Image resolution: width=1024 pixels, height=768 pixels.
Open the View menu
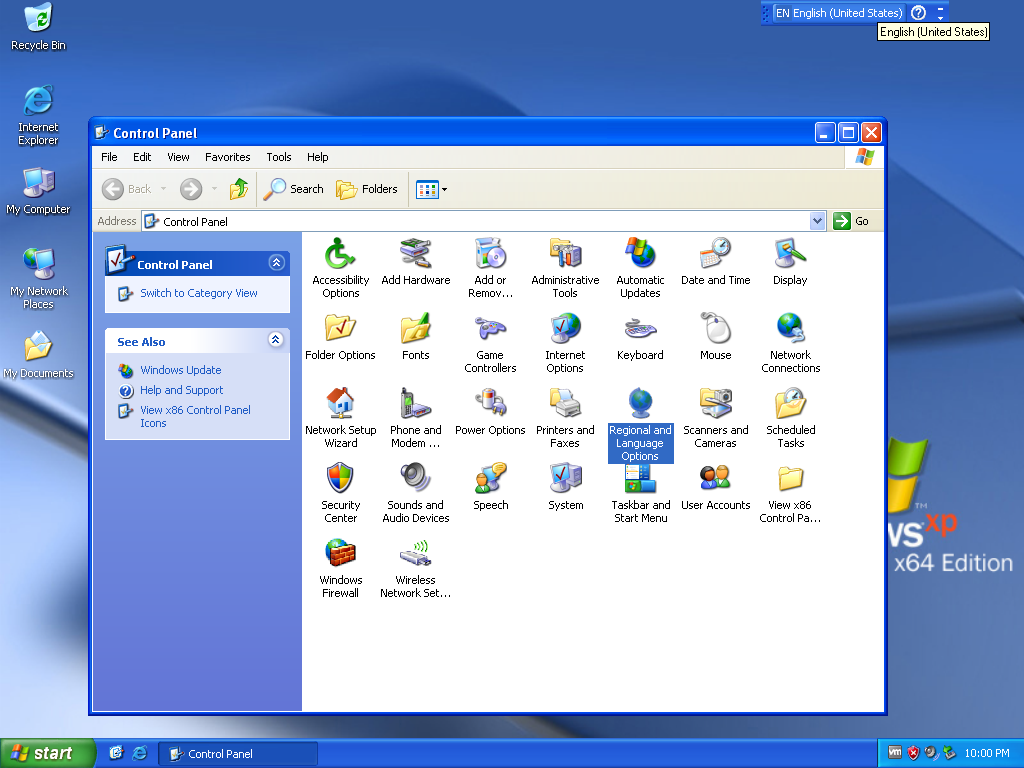pyautogui.click(x=178, y=157)
